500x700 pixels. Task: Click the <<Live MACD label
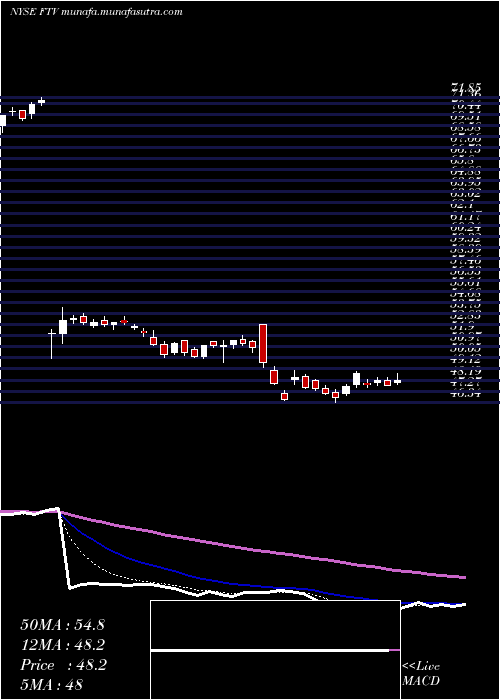[x=421, y=674]
